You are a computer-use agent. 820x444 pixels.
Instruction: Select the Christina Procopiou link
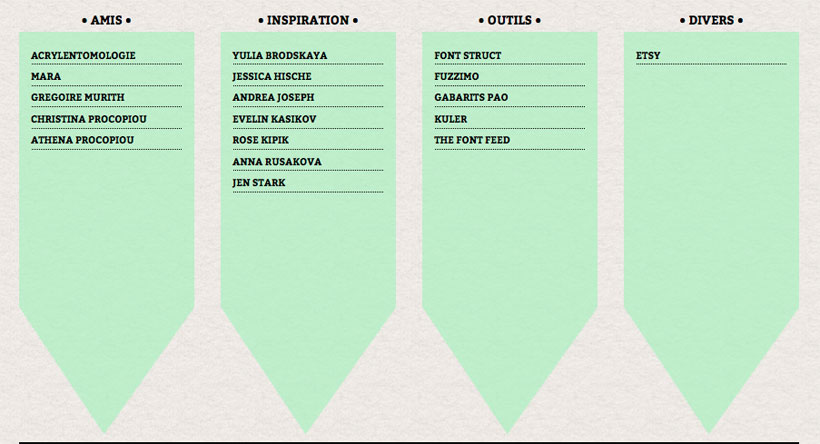[x=89, y=119]
